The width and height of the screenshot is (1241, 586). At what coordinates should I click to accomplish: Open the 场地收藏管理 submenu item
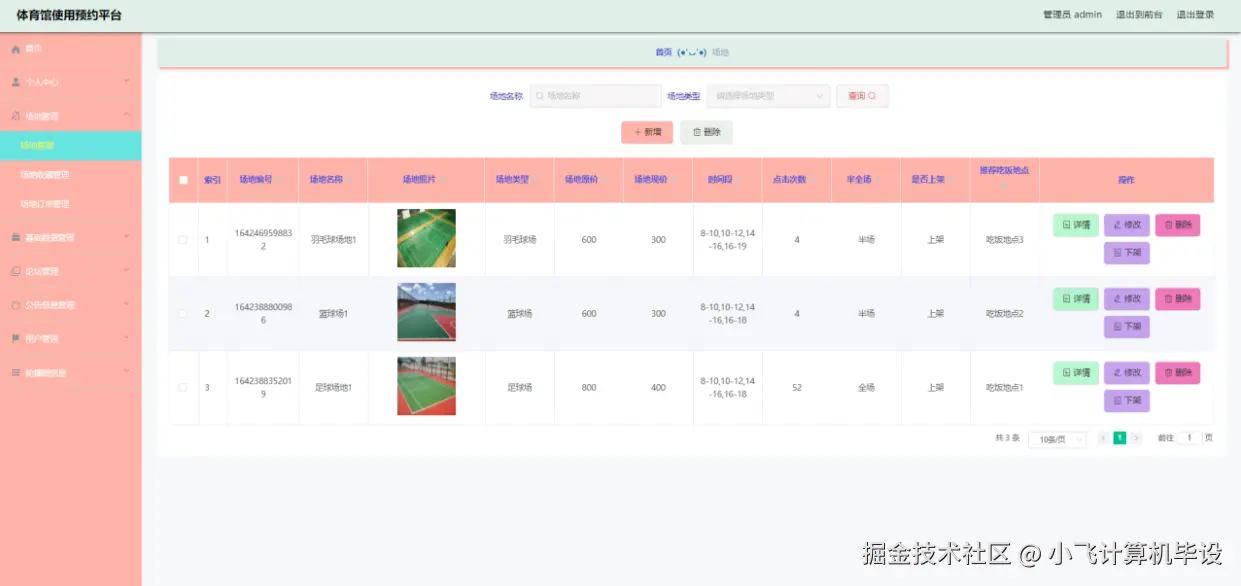pos(70,175)
